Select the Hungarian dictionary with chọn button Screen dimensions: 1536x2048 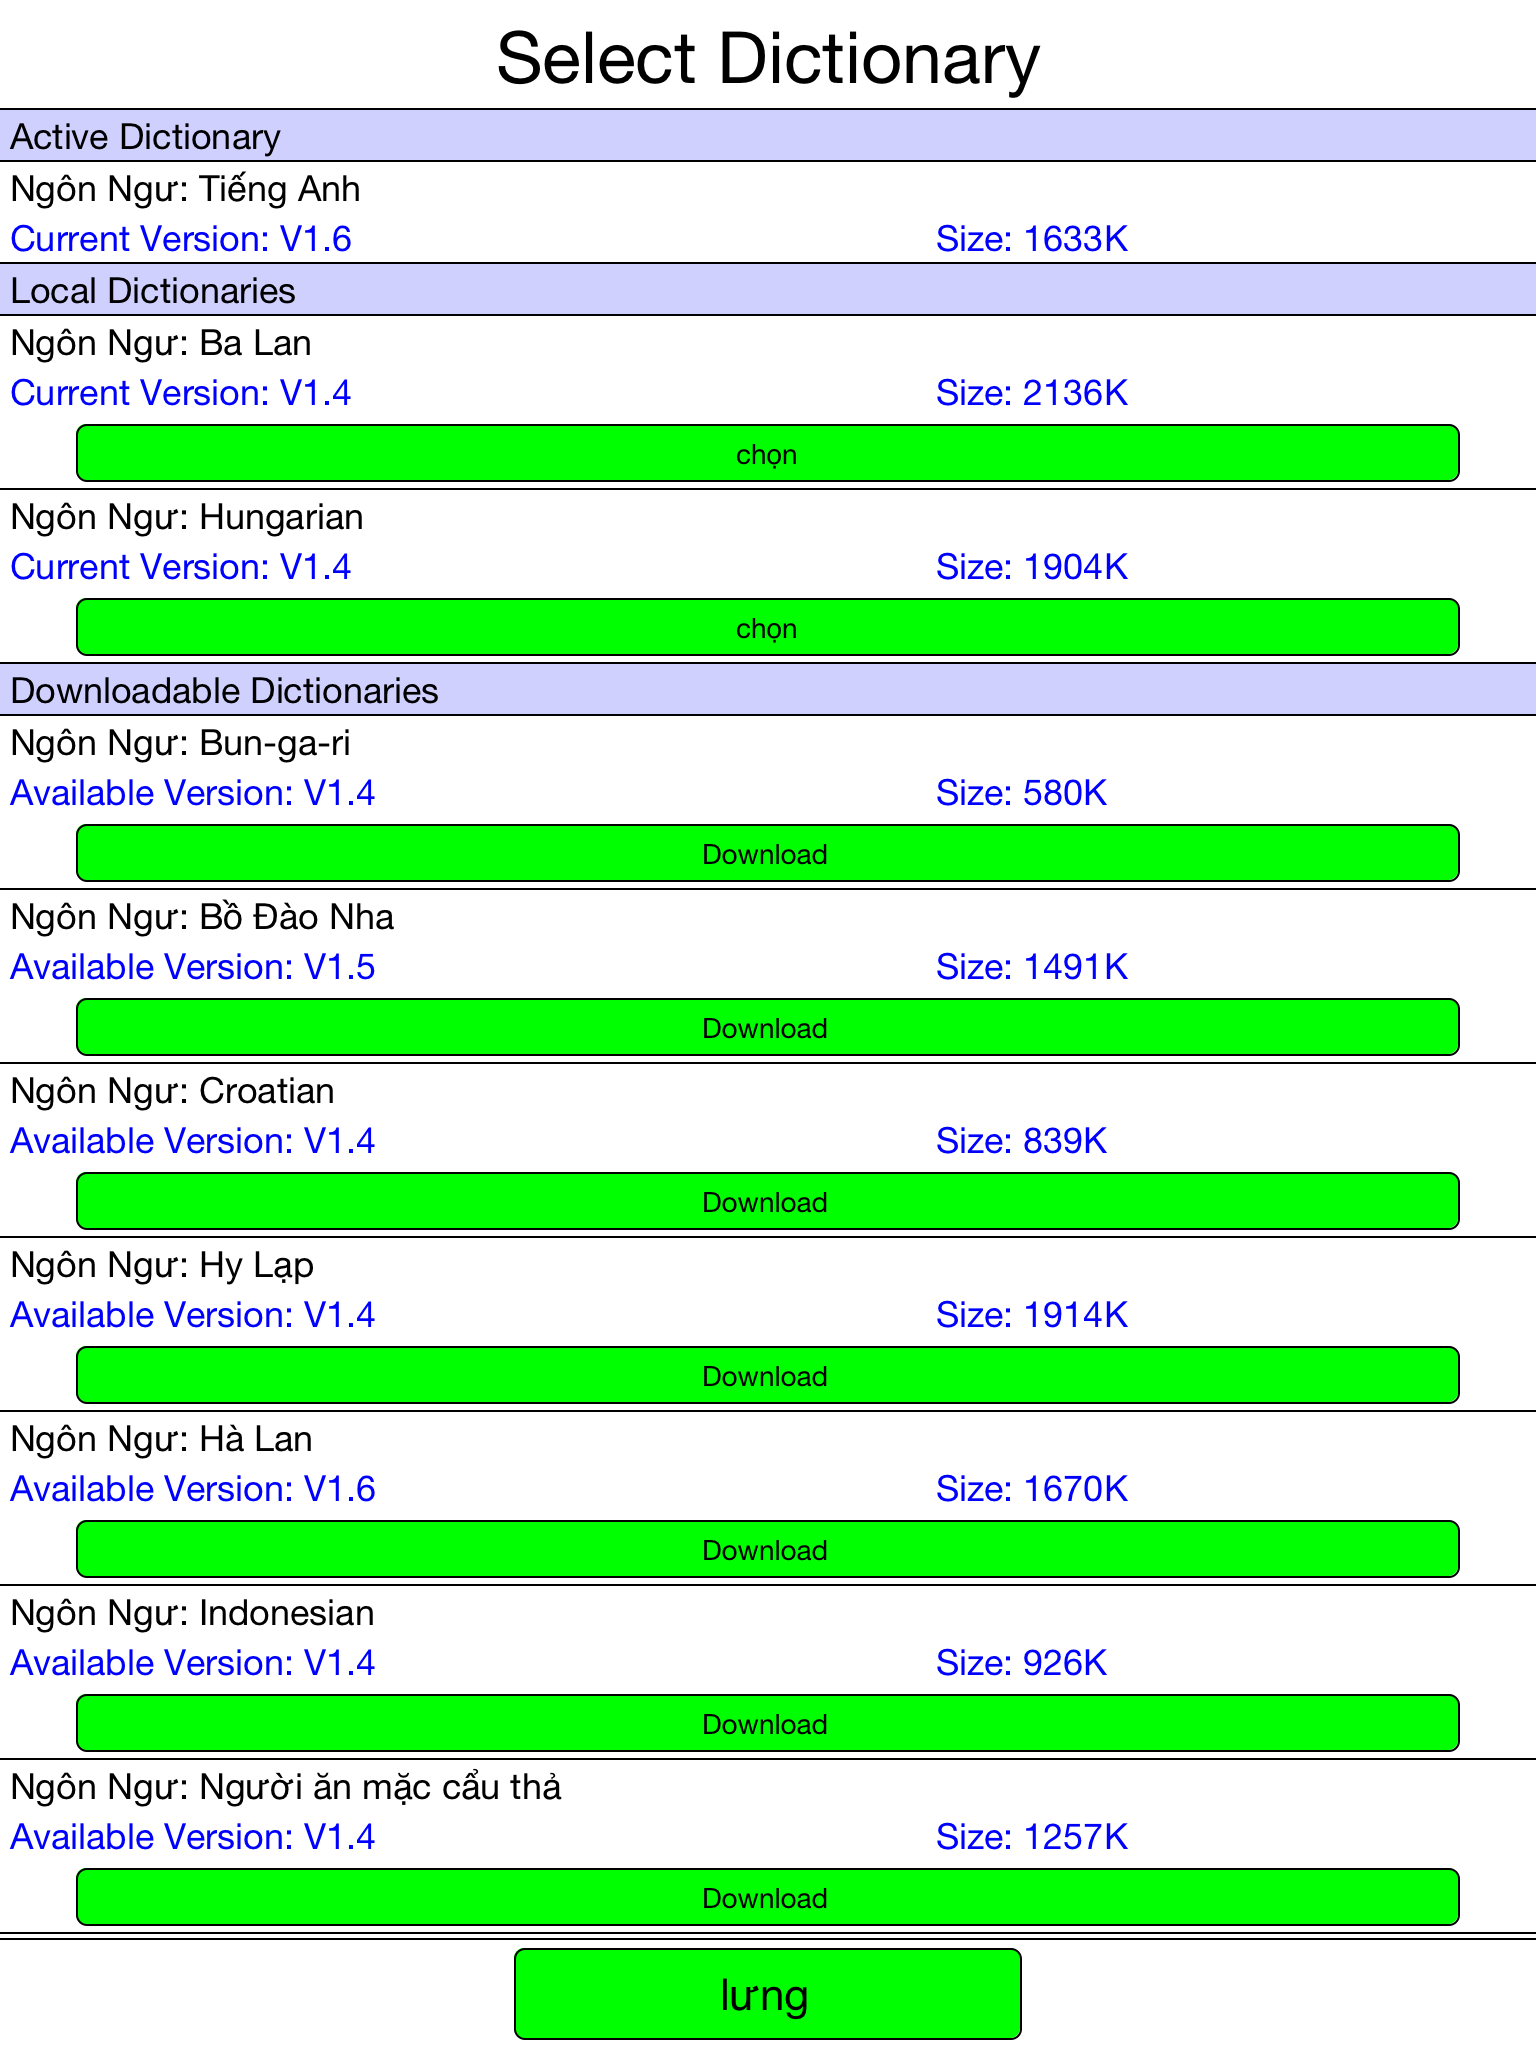(x=767, y=627)
